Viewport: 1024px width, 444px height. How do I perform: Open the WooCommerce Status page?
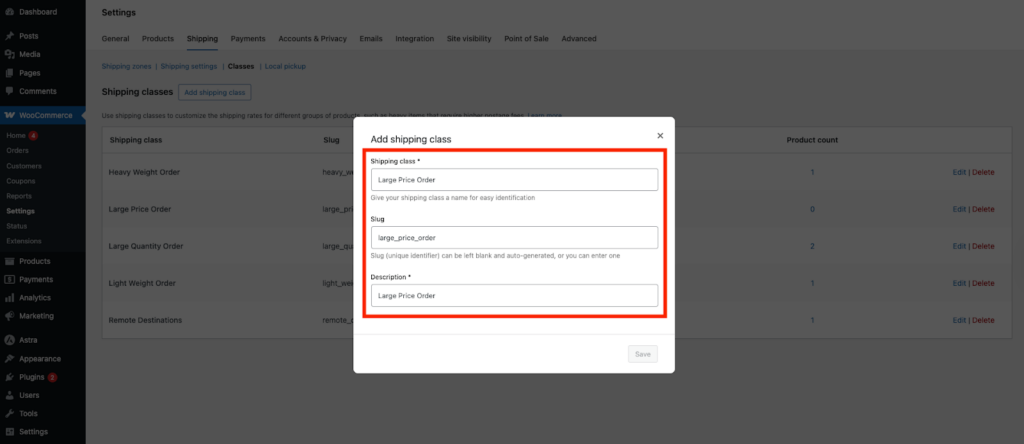(x=17, y=226)
